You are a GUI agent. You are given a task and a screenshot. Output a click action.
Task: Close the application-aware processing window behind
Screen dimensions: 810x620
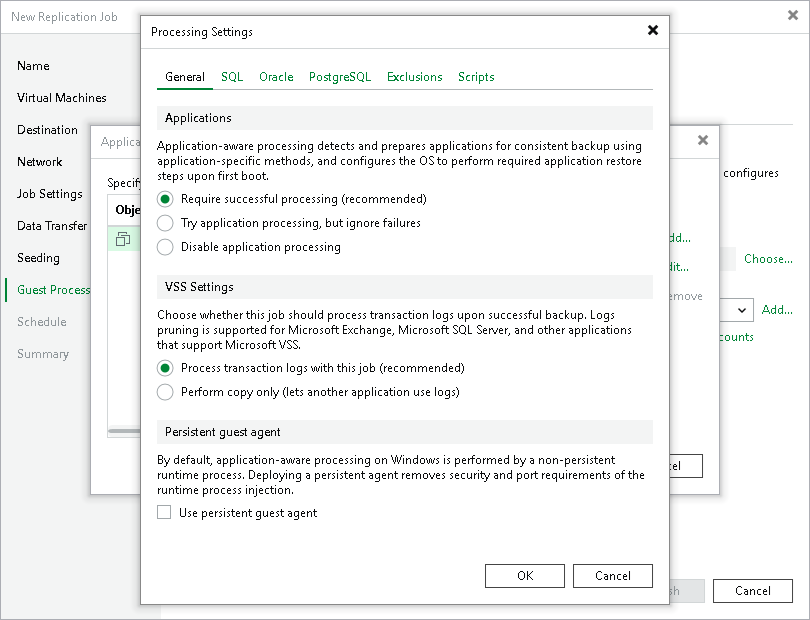coord(703,140)
